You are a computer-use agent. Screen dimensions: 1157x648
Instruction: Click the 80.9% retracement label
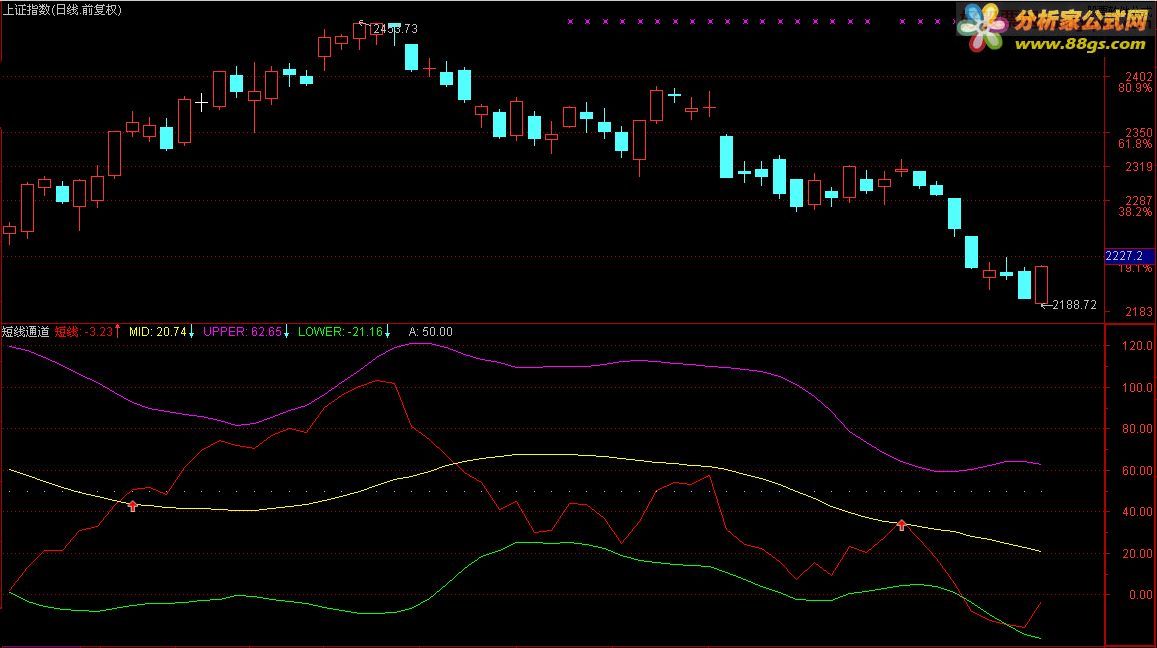(1135, 88)
